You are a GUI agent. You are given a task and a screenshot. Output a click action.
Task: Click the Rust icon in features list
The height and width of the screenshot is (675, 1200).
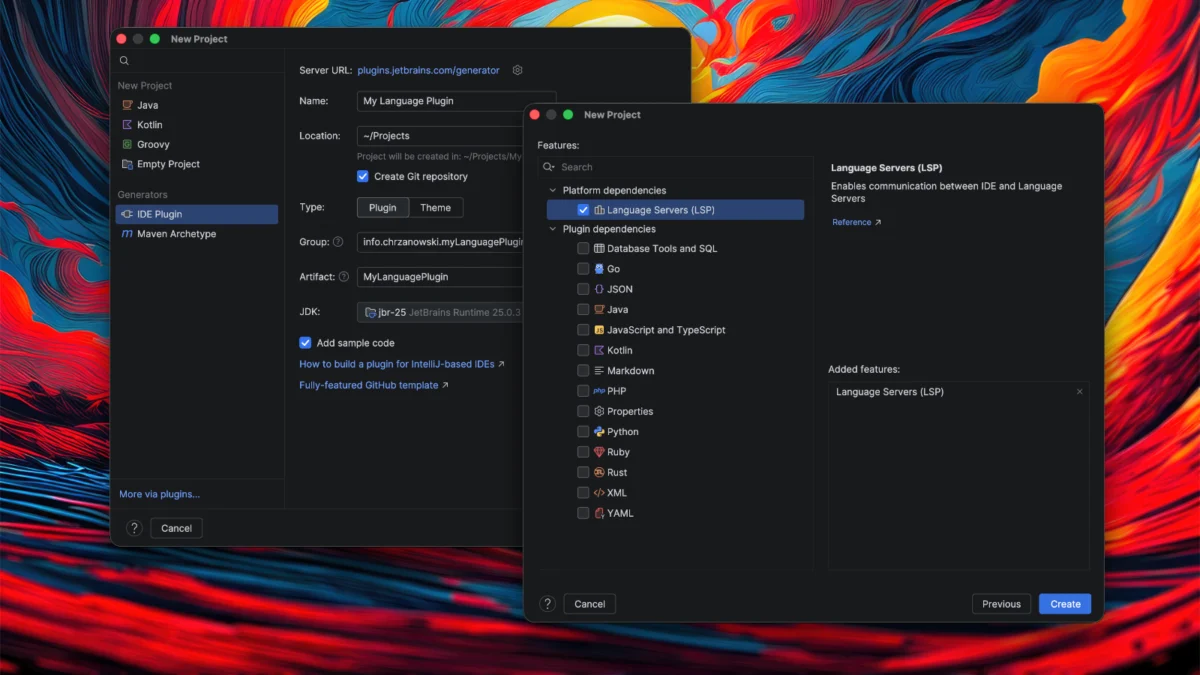(599, 472)
